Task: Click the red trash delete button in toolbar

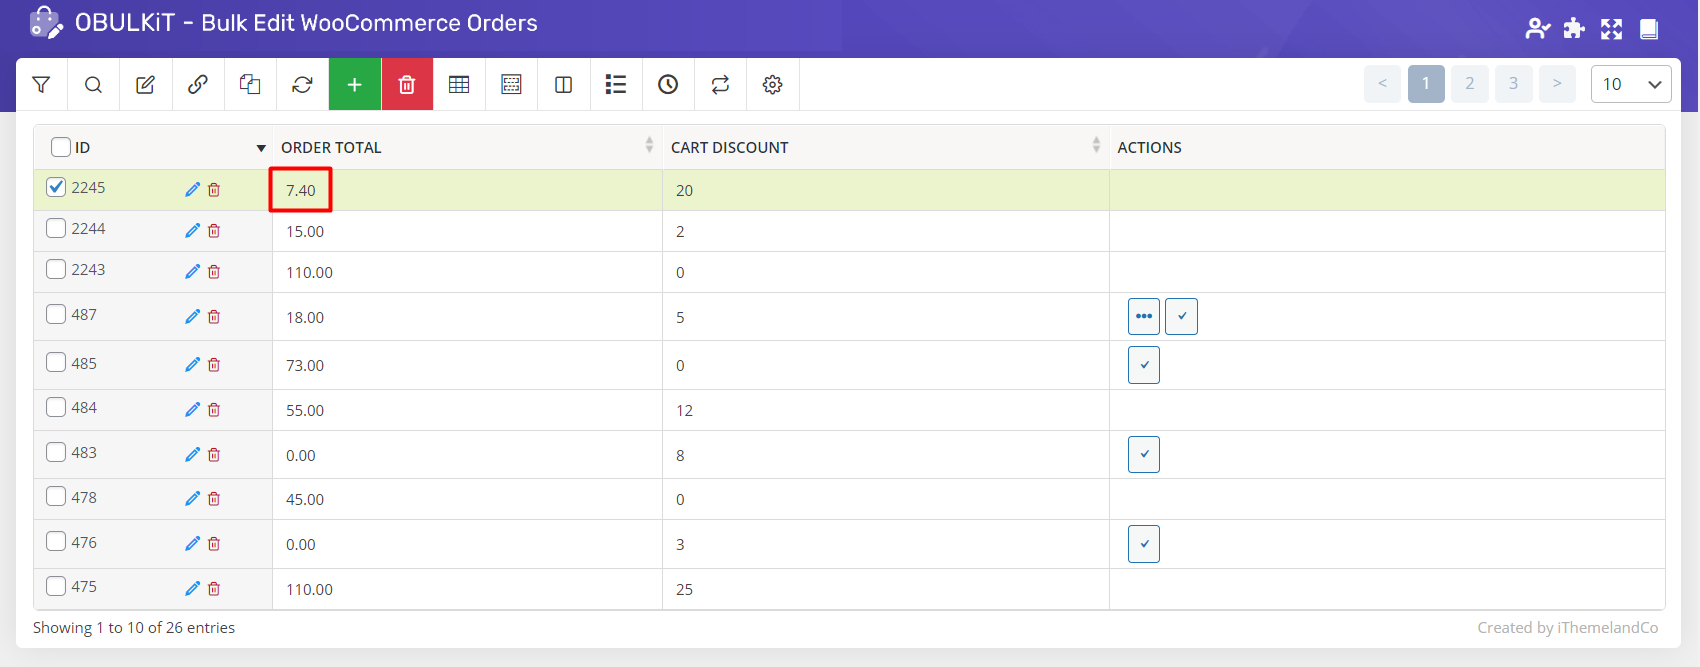Action: (x=407, y=85)
